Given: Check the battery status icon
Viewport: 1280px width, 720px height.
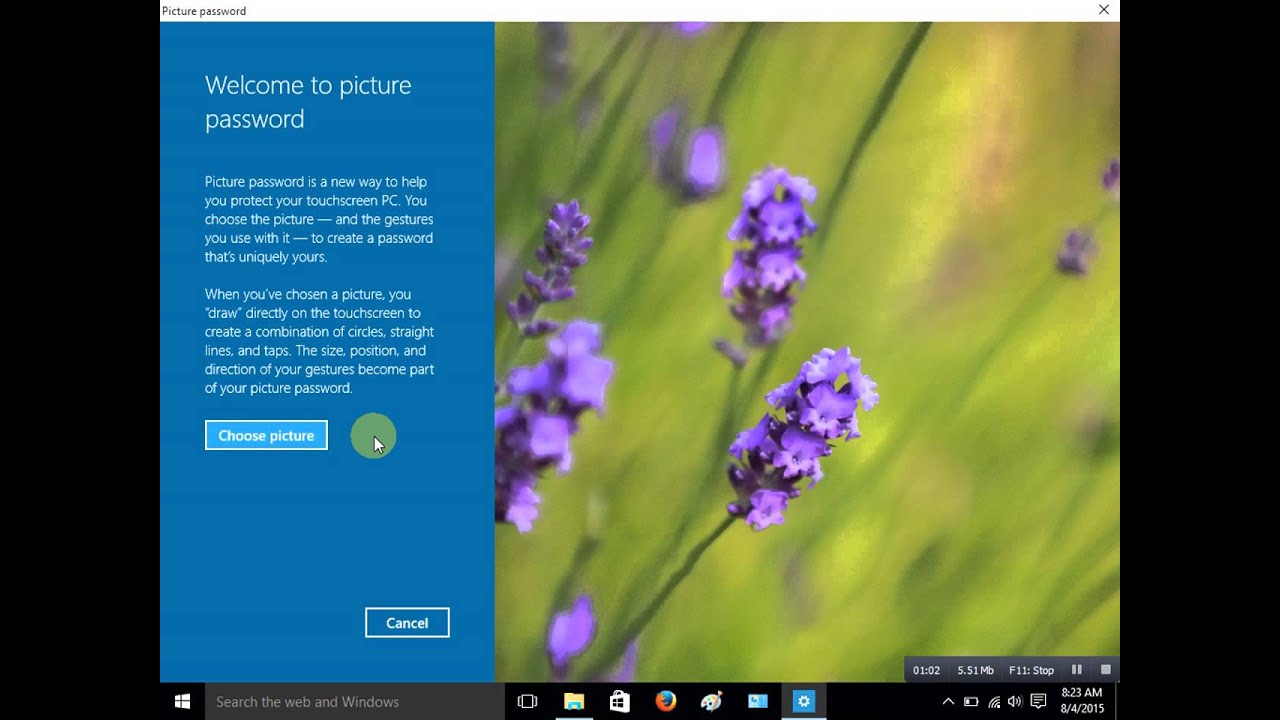Looking at the screenshot, I should (x=971, y=701).
